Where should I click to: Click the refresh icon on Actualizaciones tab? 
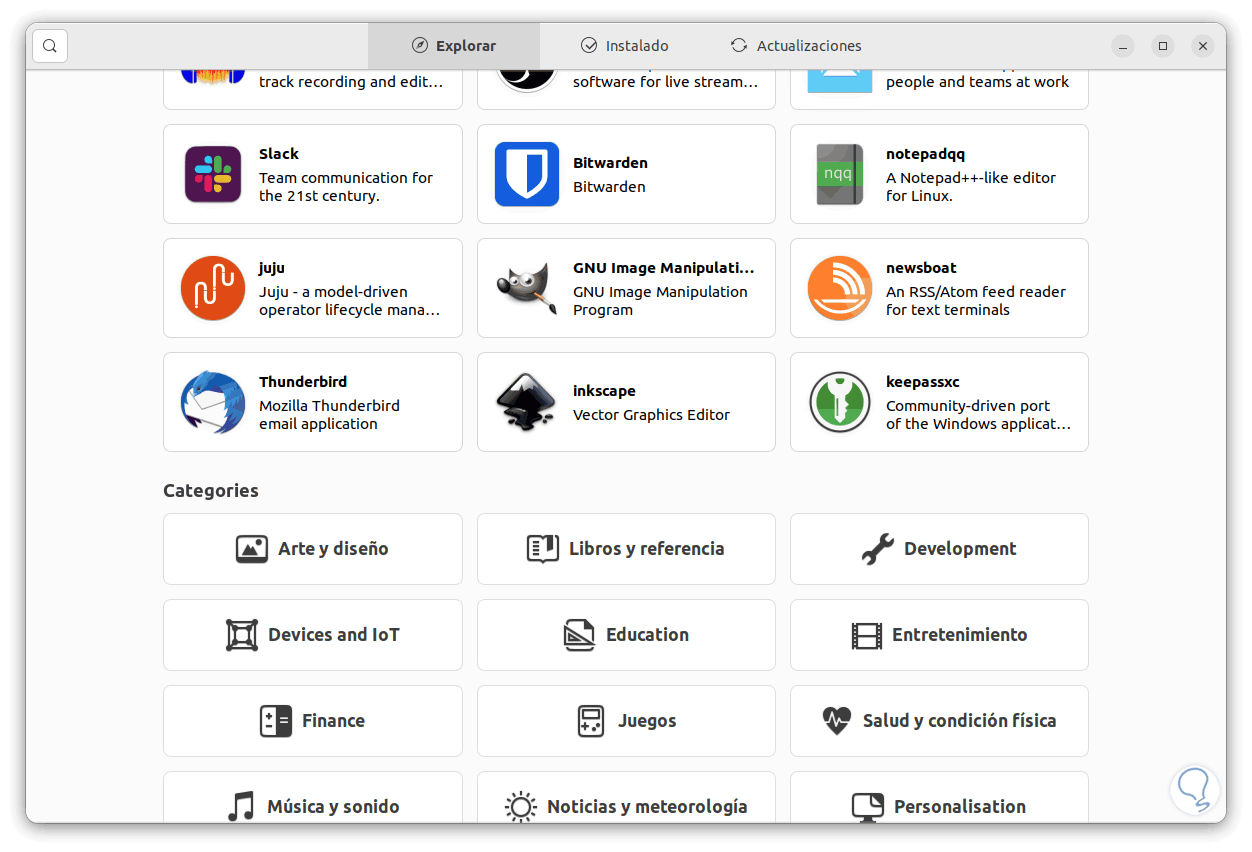[x=739, y=46]
